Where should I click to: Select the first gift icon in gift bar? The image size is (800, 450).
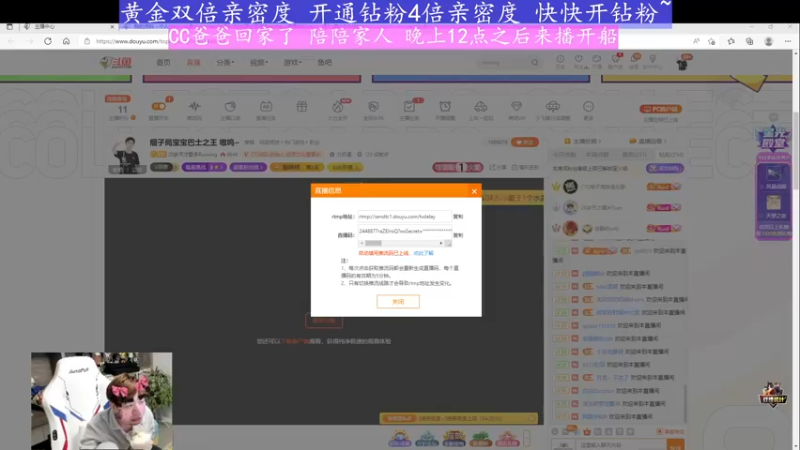coord(400,438)
